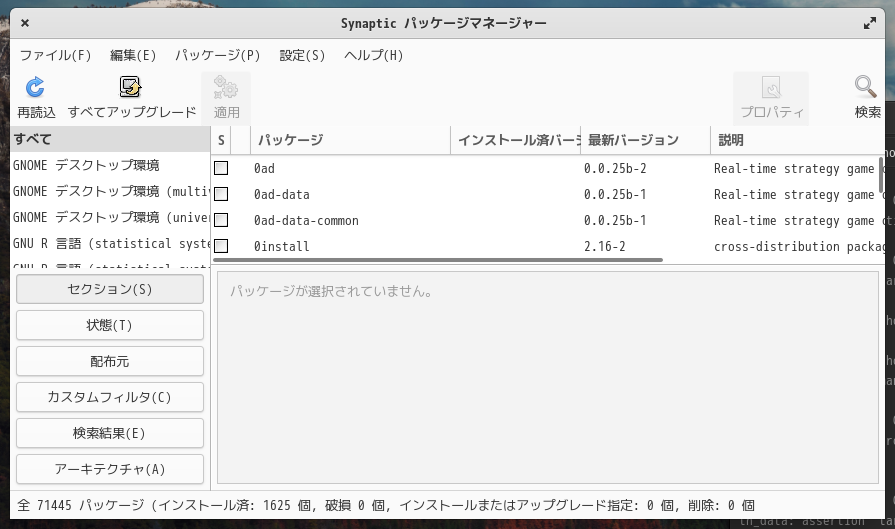
Task: Select the 0install package name
Action: 282,247
